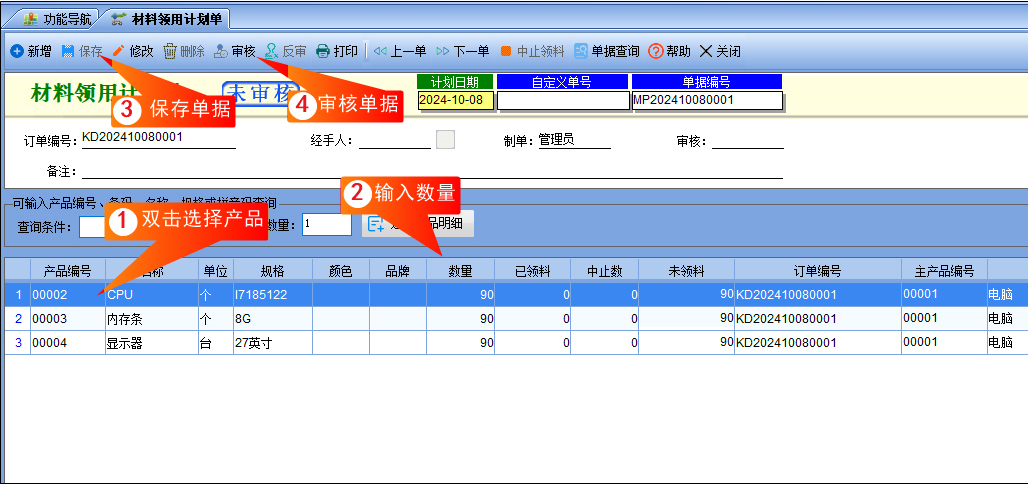Screen dimensions: 1028x485
Task: Click the 反审 un-audit toolbar button
Action: [x=285, y=51]
